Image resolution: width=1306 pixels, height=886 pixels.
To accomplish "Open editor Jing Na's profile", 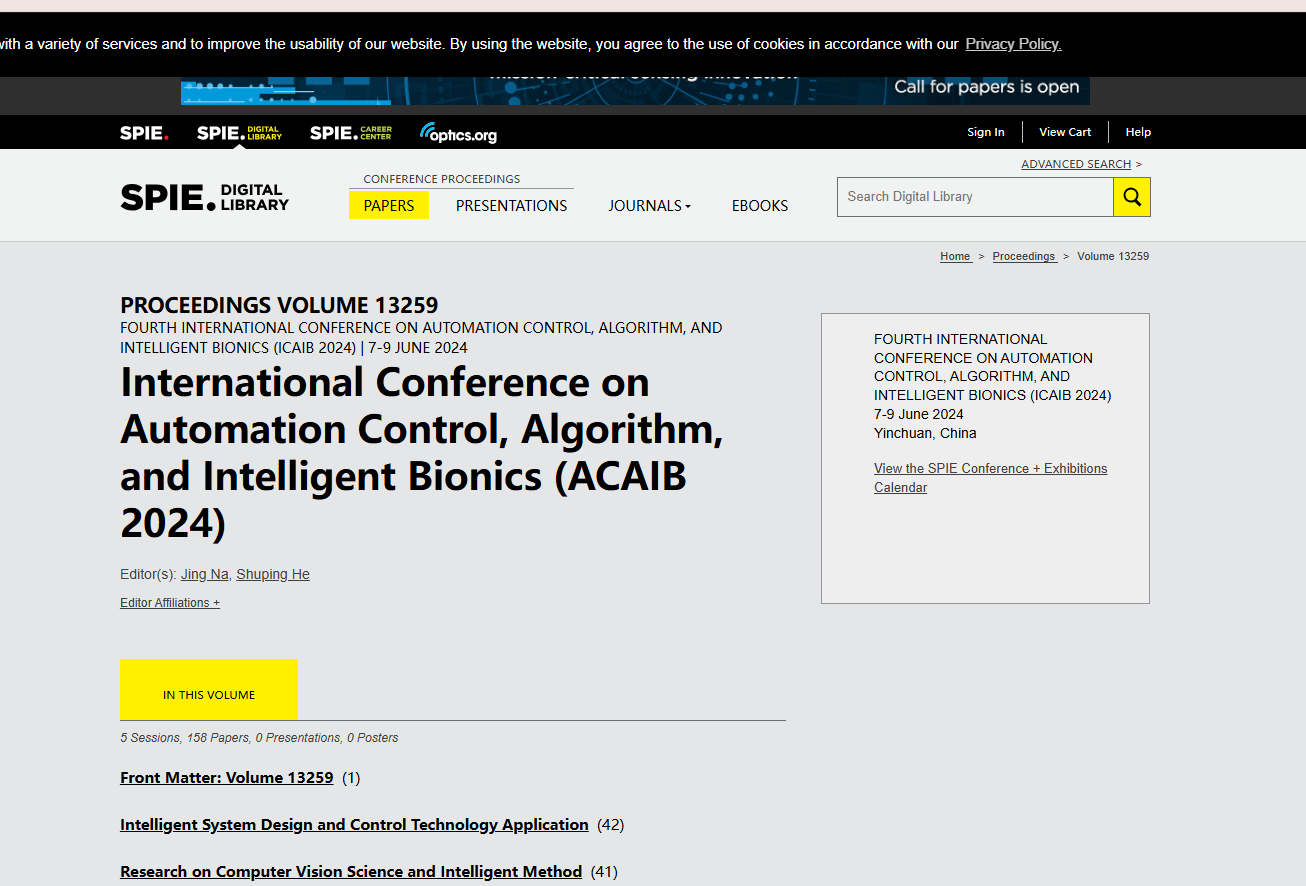I will click(x=204, y=574).
